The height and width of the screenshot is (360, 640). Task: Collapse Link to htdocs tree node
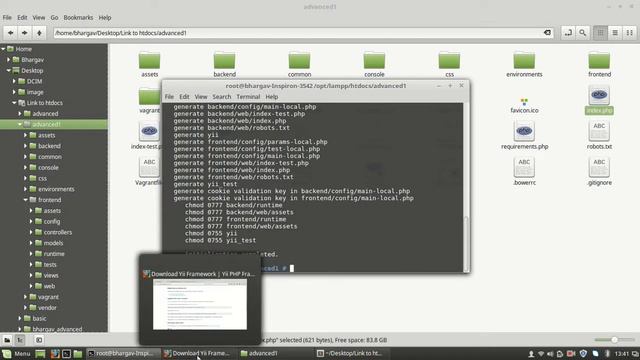coord(14,103)
